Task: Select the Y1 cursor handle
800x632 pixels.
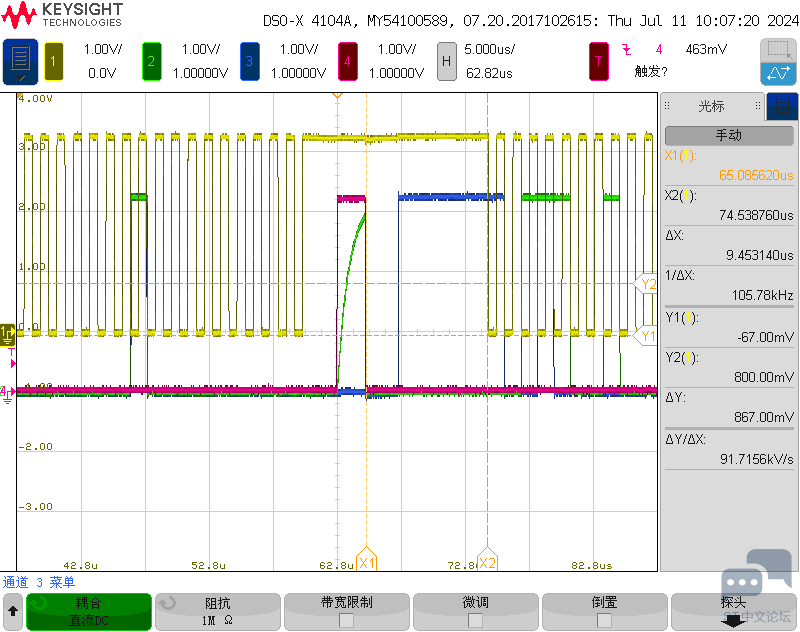Action: [646, 336]
